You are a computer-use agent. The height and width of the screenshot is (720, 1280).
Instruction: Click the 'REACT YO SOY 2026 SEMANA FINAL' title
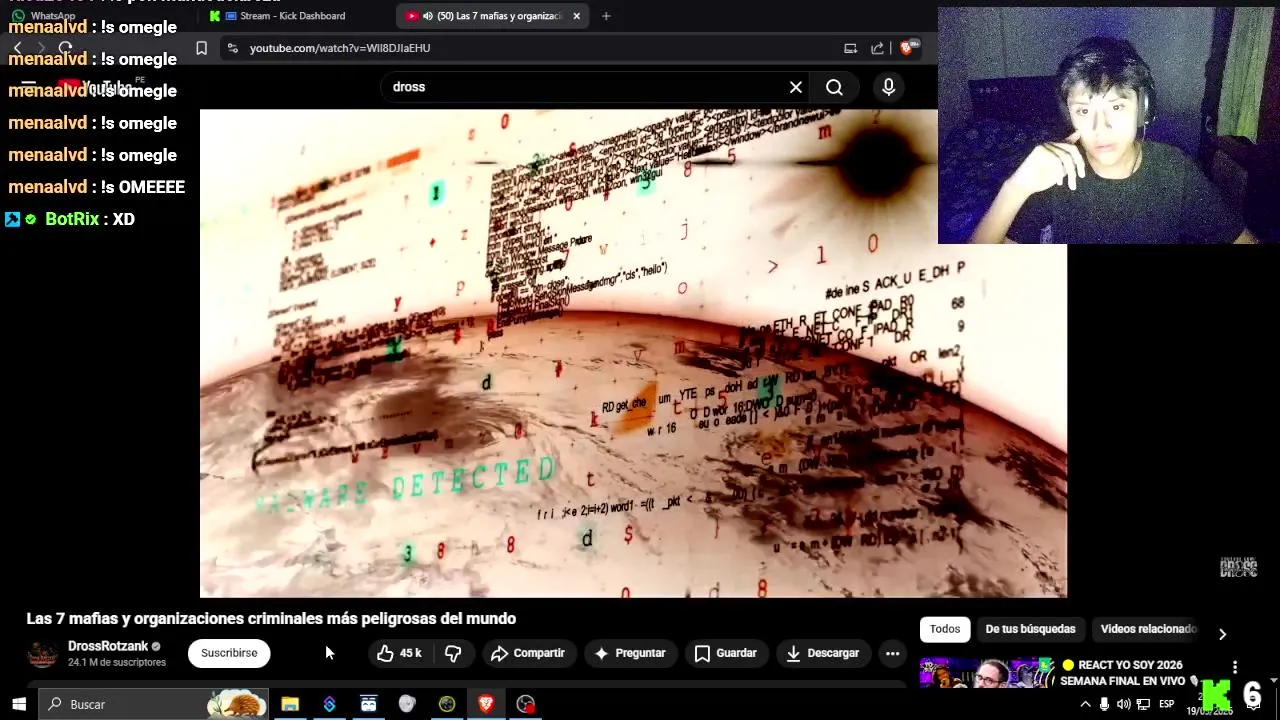click(1130, 673)
